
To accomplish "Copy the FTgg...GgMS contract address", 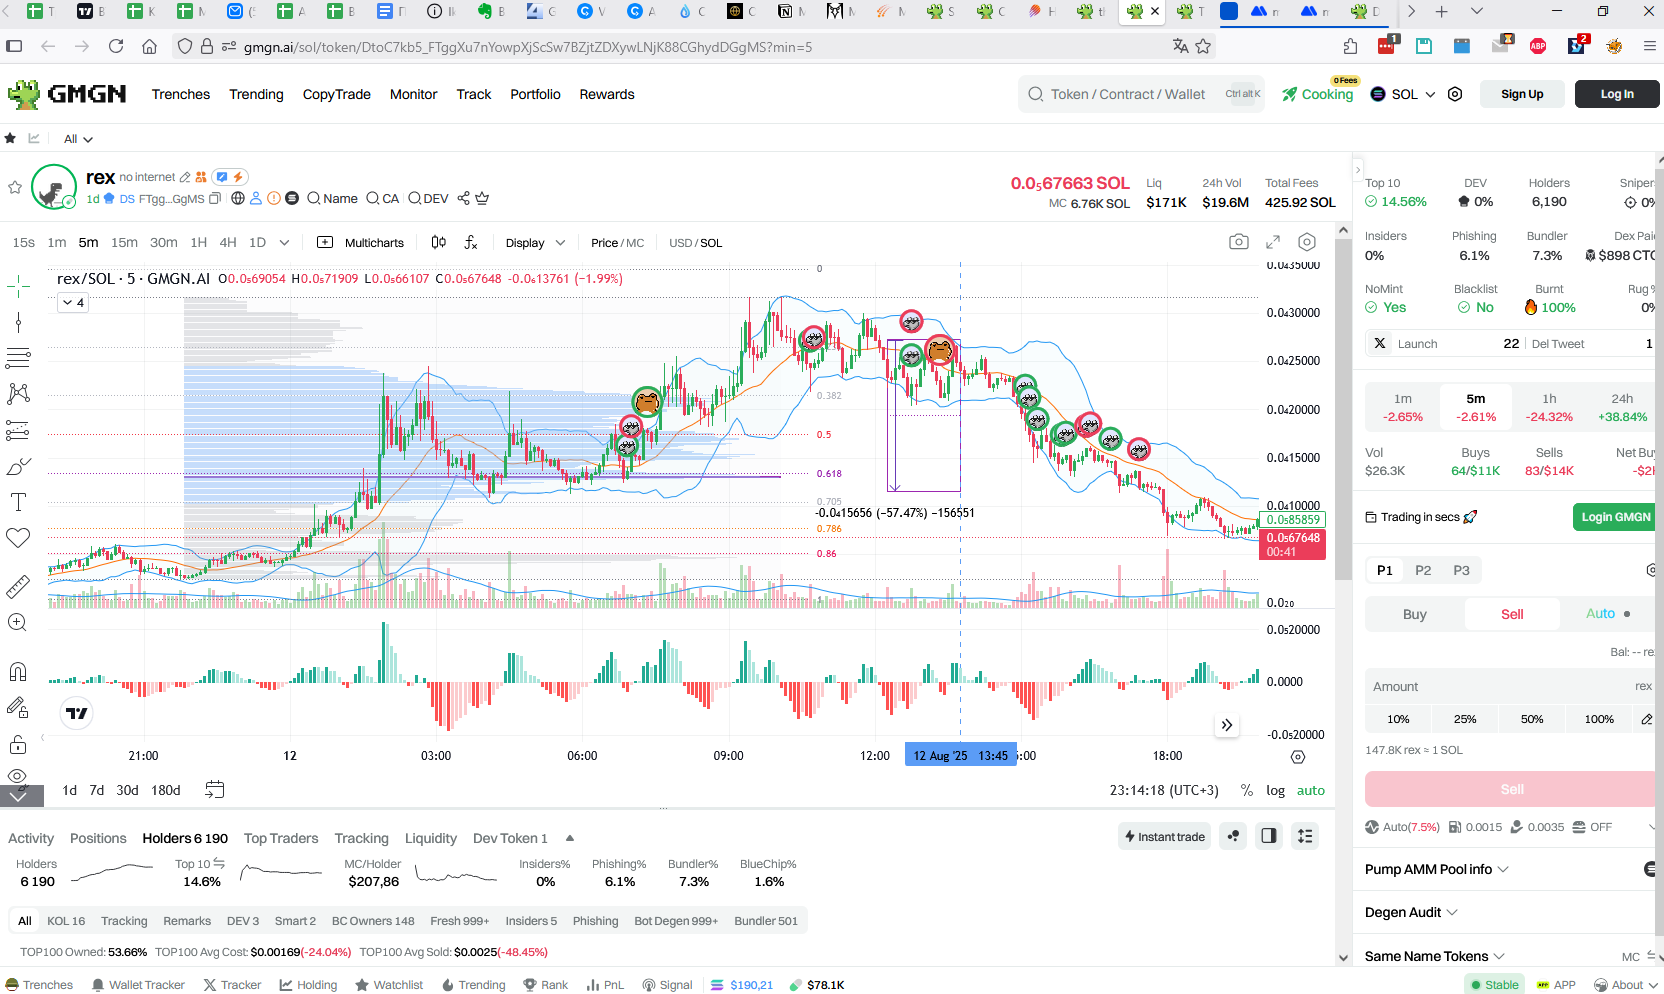I will coord(214,199).
